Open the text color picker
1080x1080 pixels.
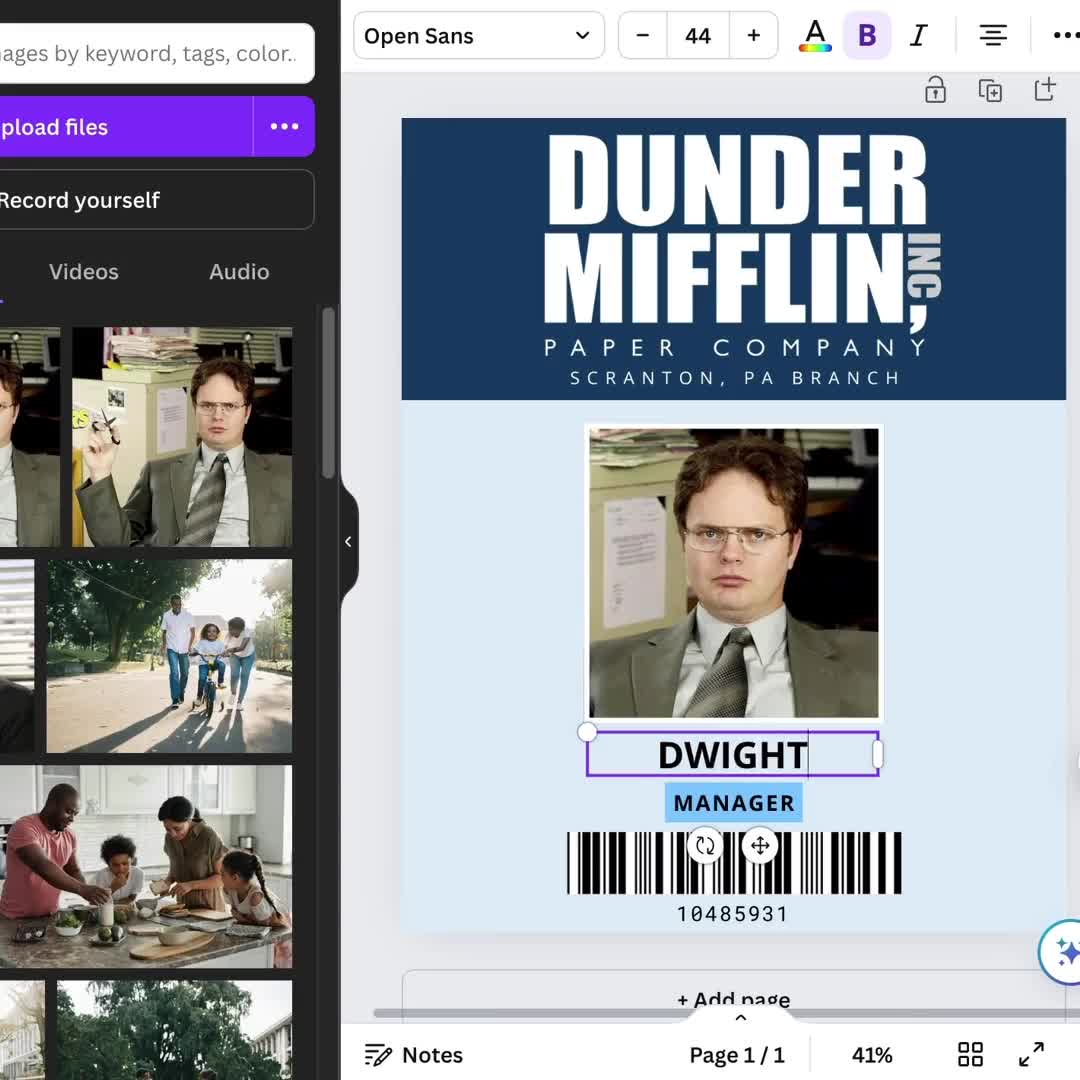(815, 35)
